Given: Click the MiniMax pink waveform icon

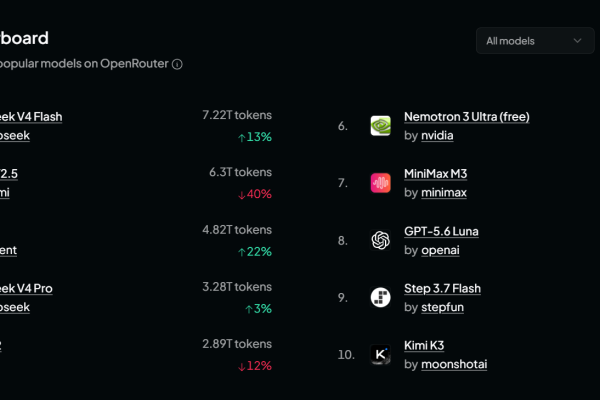Looking at the screenshot, I should [380, 183].
